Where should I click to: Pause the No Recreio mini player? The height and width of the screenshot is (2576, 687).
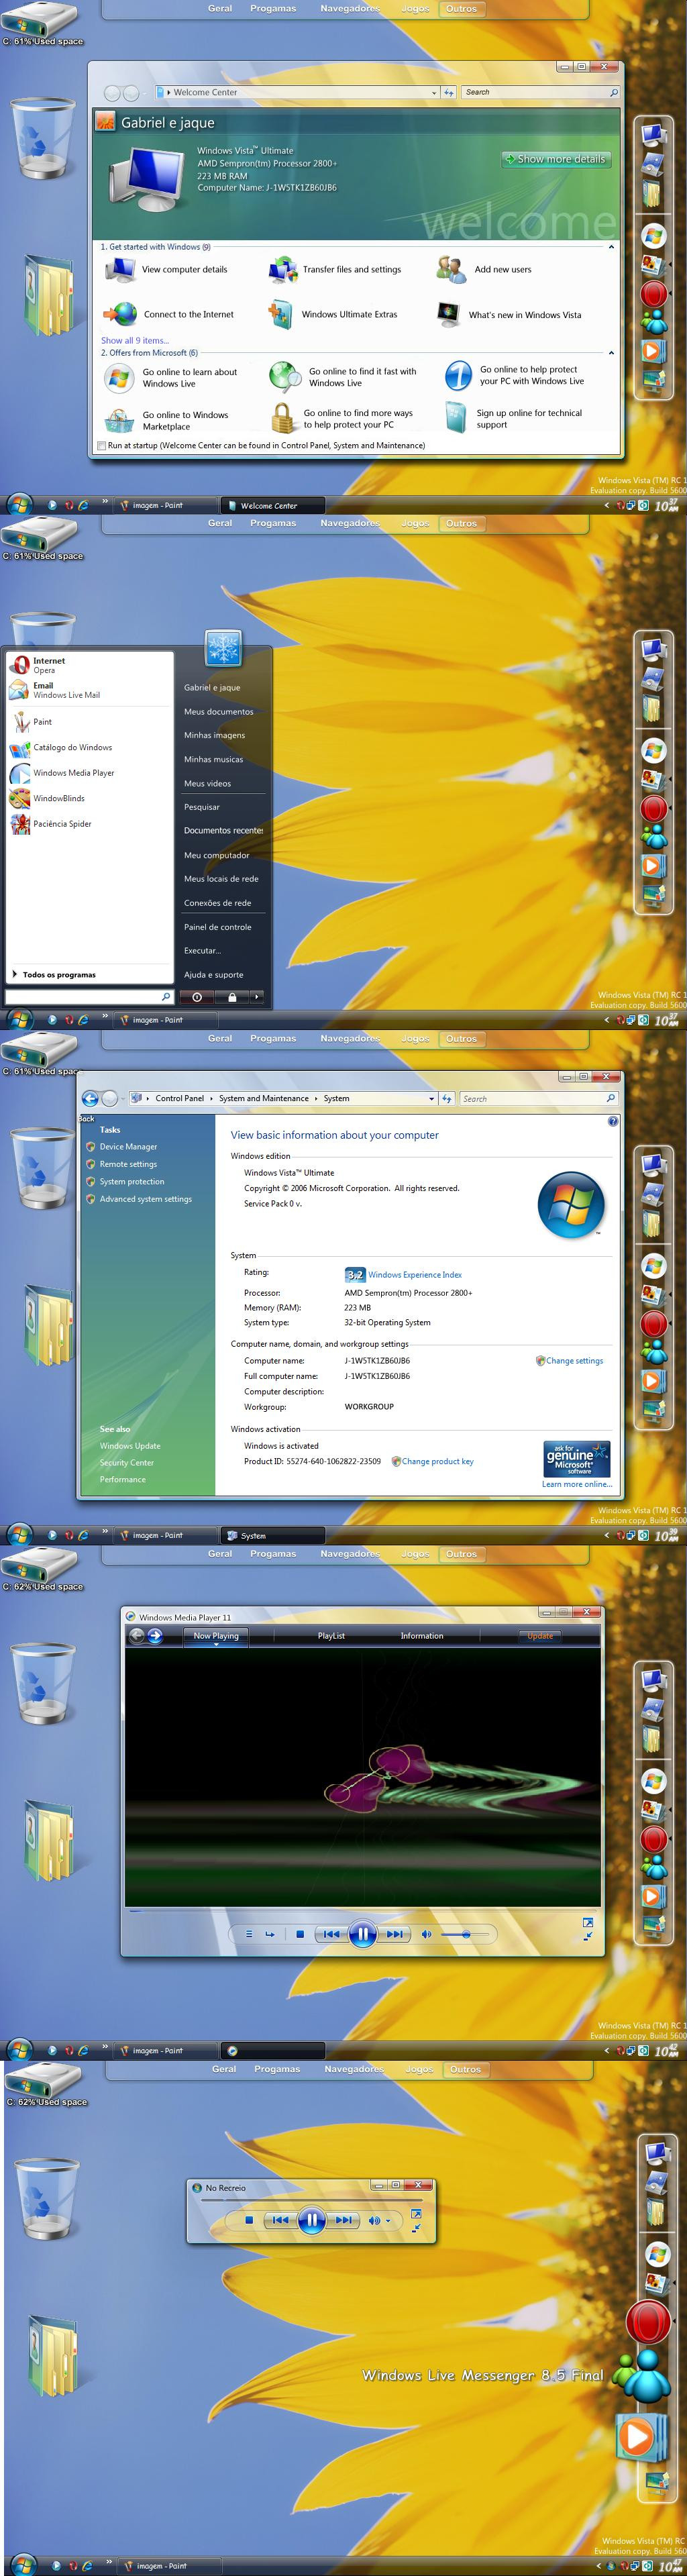(312, 2220)
